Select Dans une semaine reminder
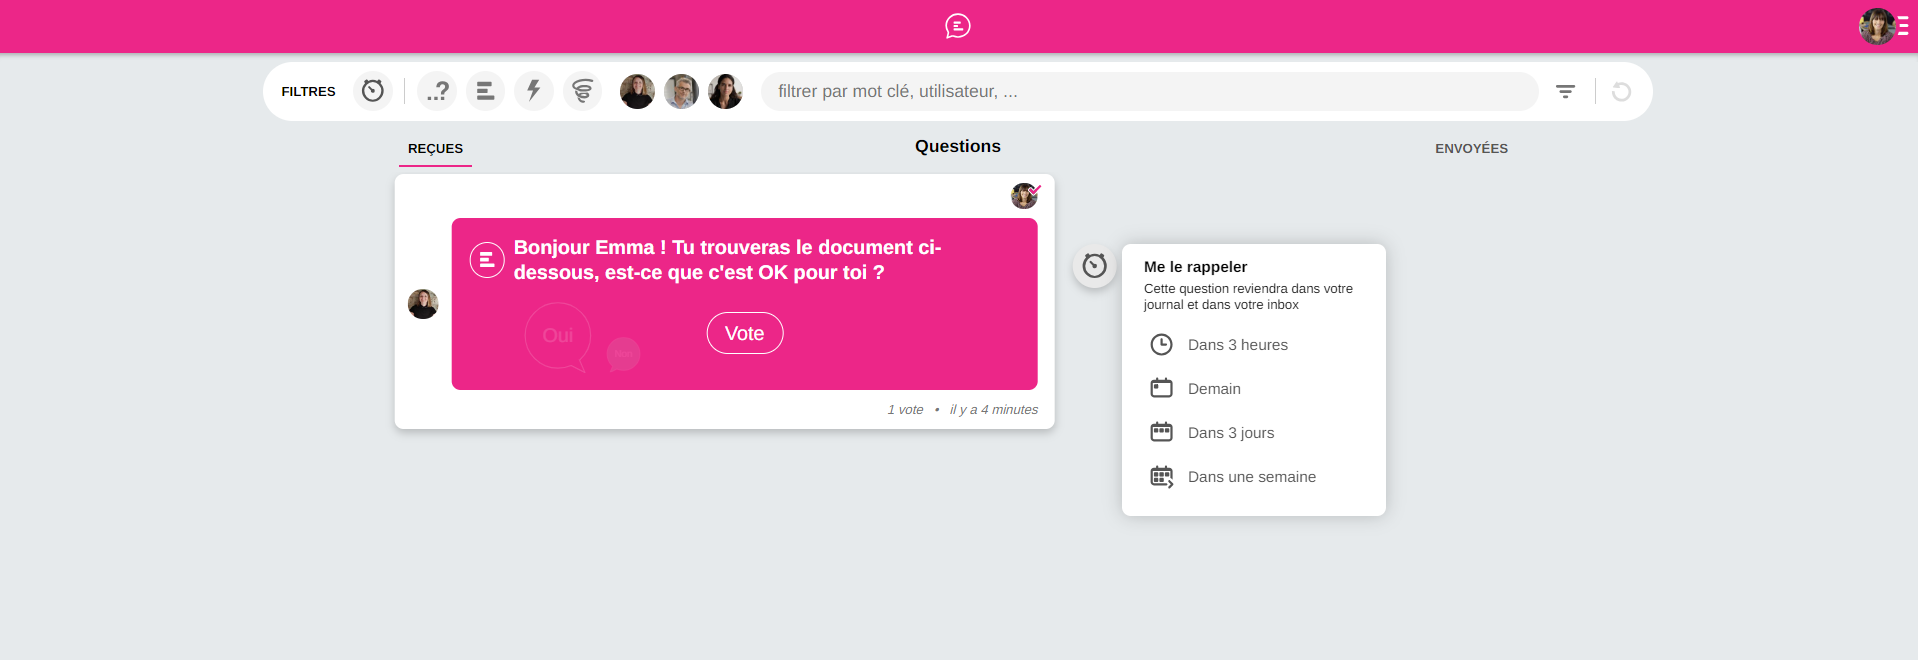The image size is (1918, 660). [x=1251, y=477]
